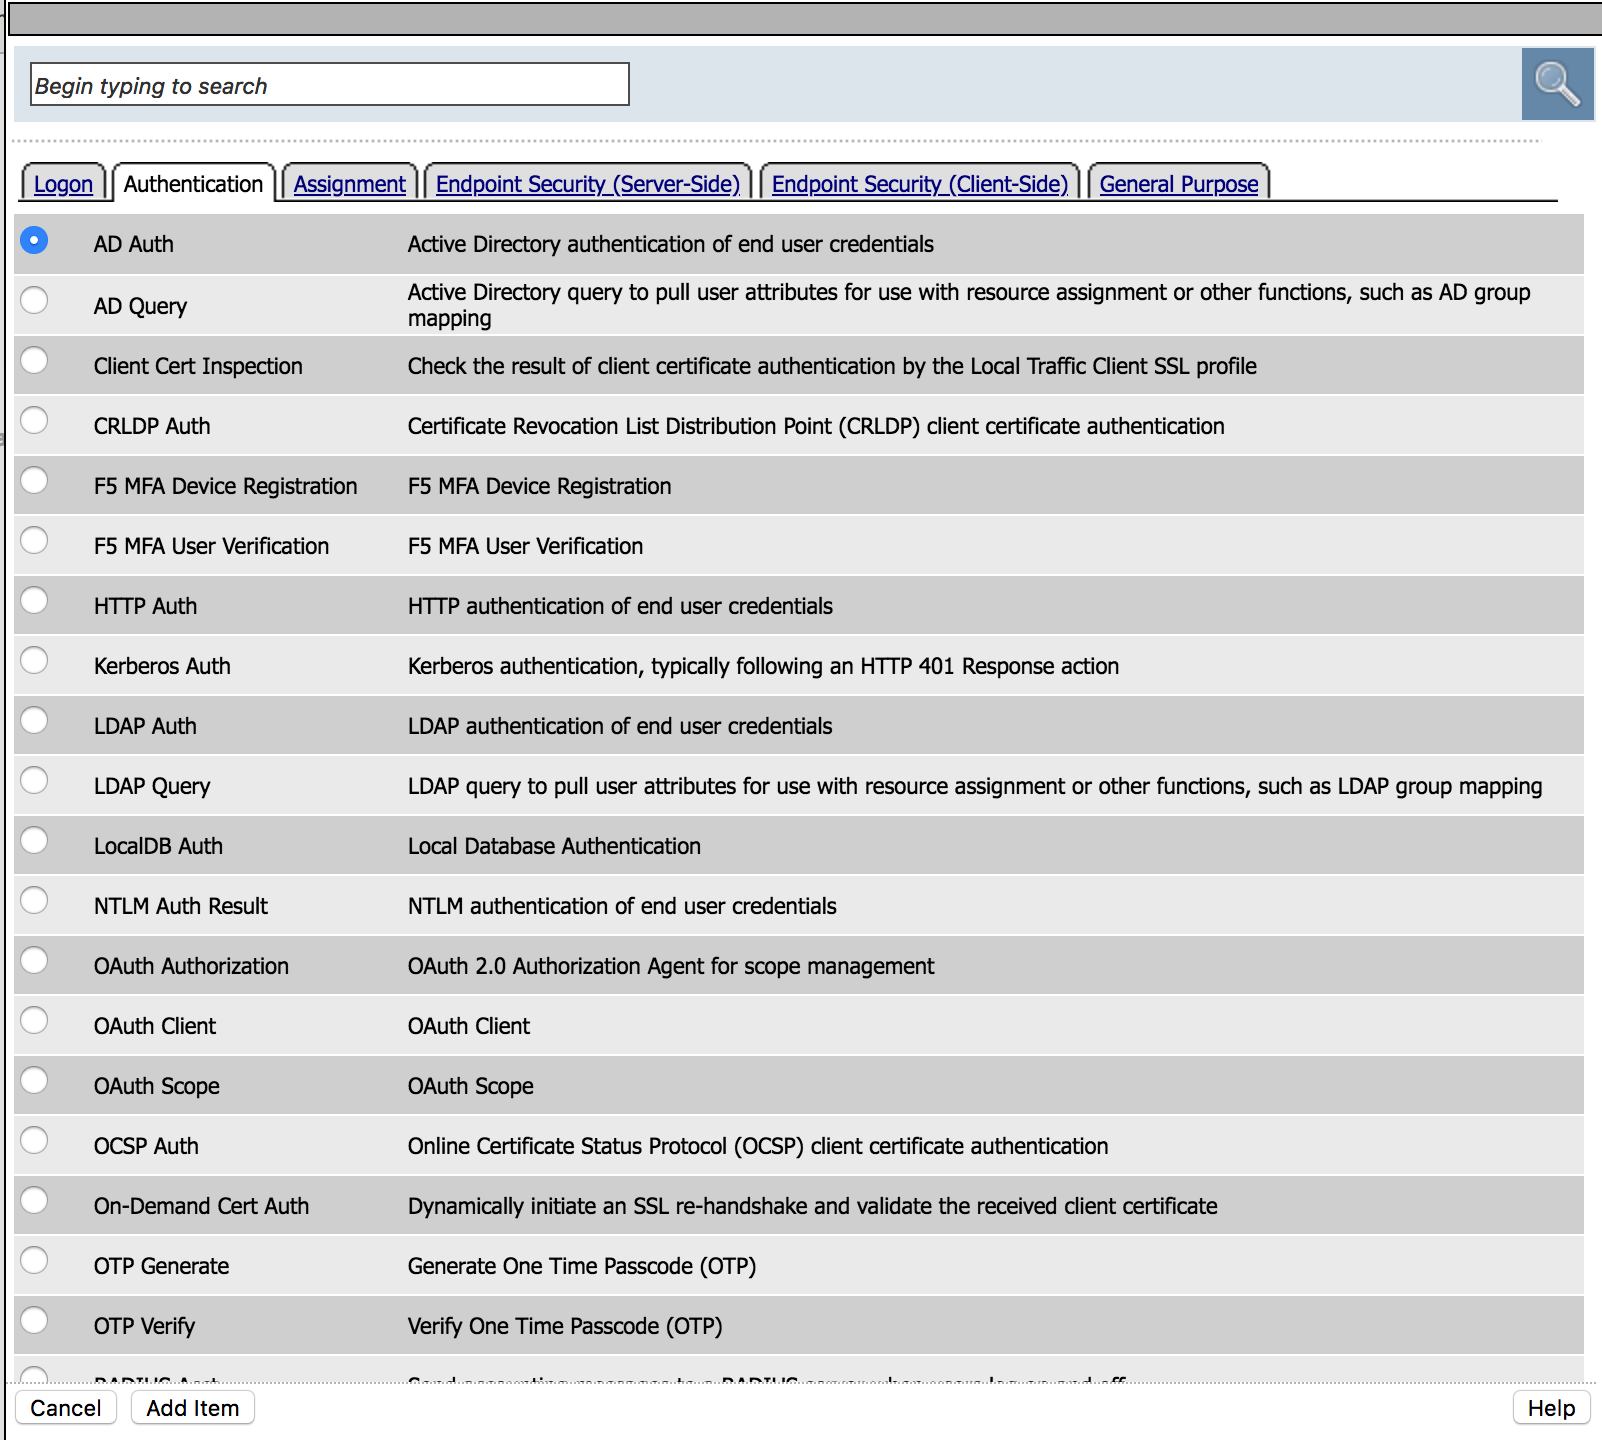This screenshot has height=1440, width=1602.
Task: Click the 'LDAP Auth' item name
Action: point(145,726)
